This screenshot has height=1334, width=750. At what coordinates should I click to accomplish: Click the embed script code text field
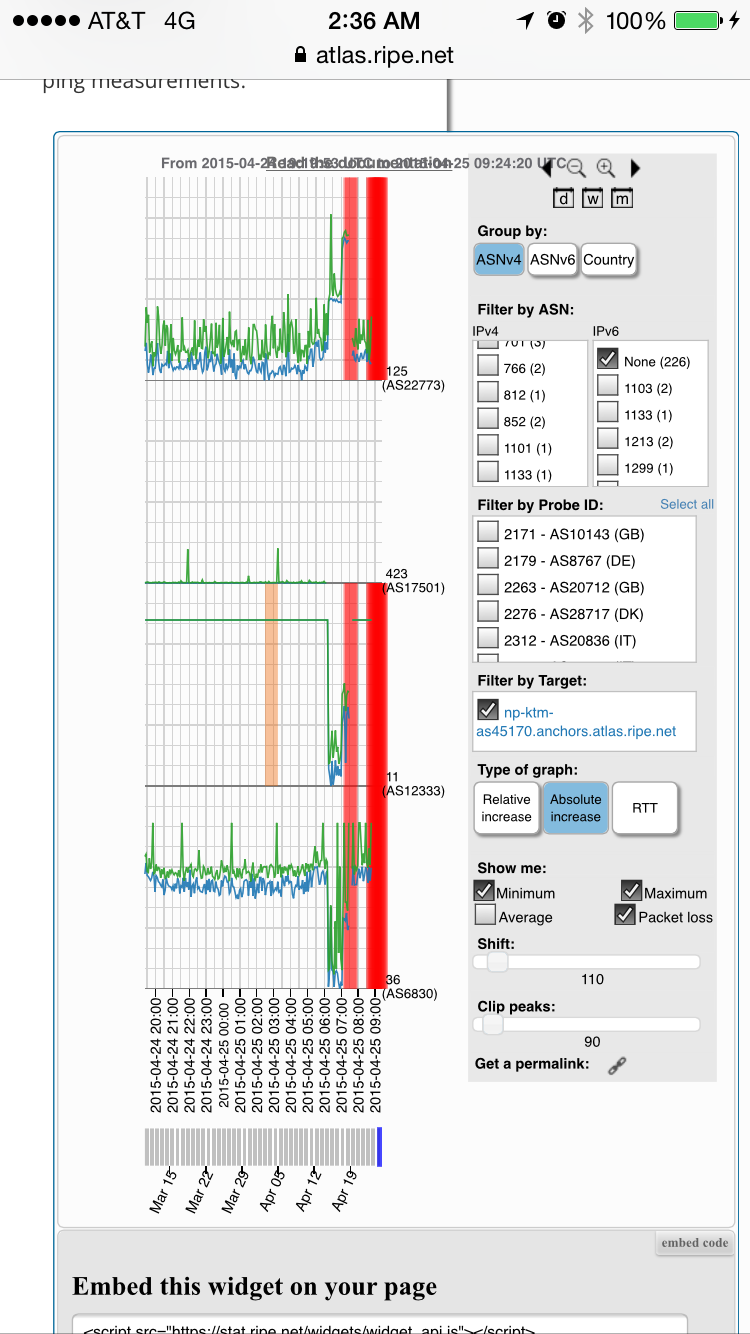click(380, 1324)
